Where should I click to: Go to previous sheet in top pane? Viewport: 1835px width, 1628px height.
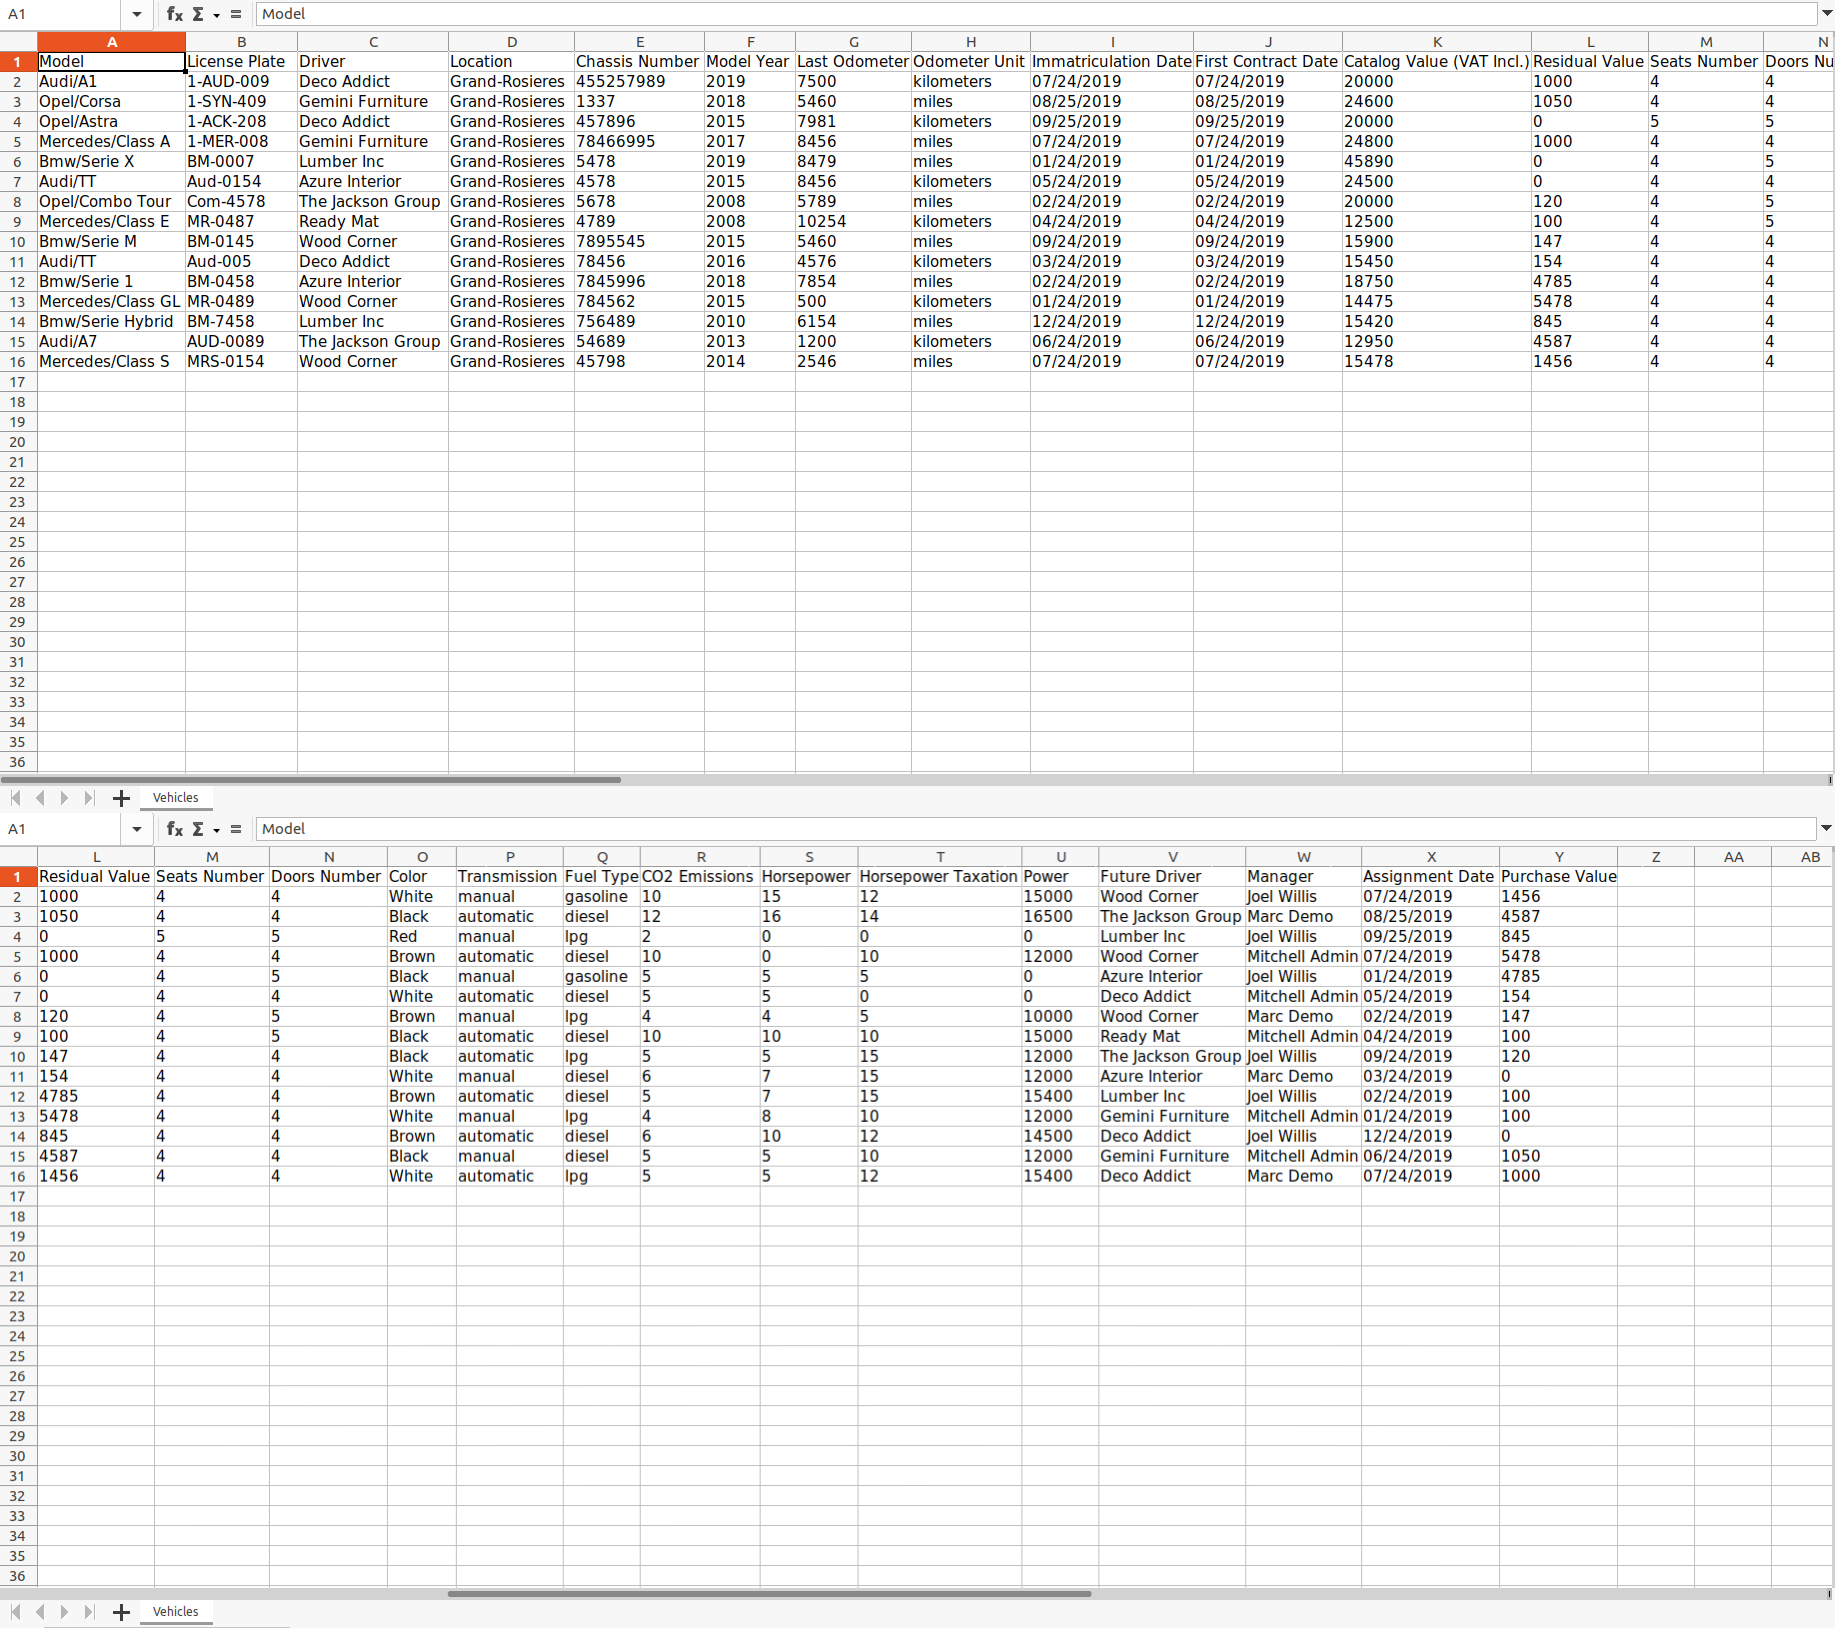[40, 798]
